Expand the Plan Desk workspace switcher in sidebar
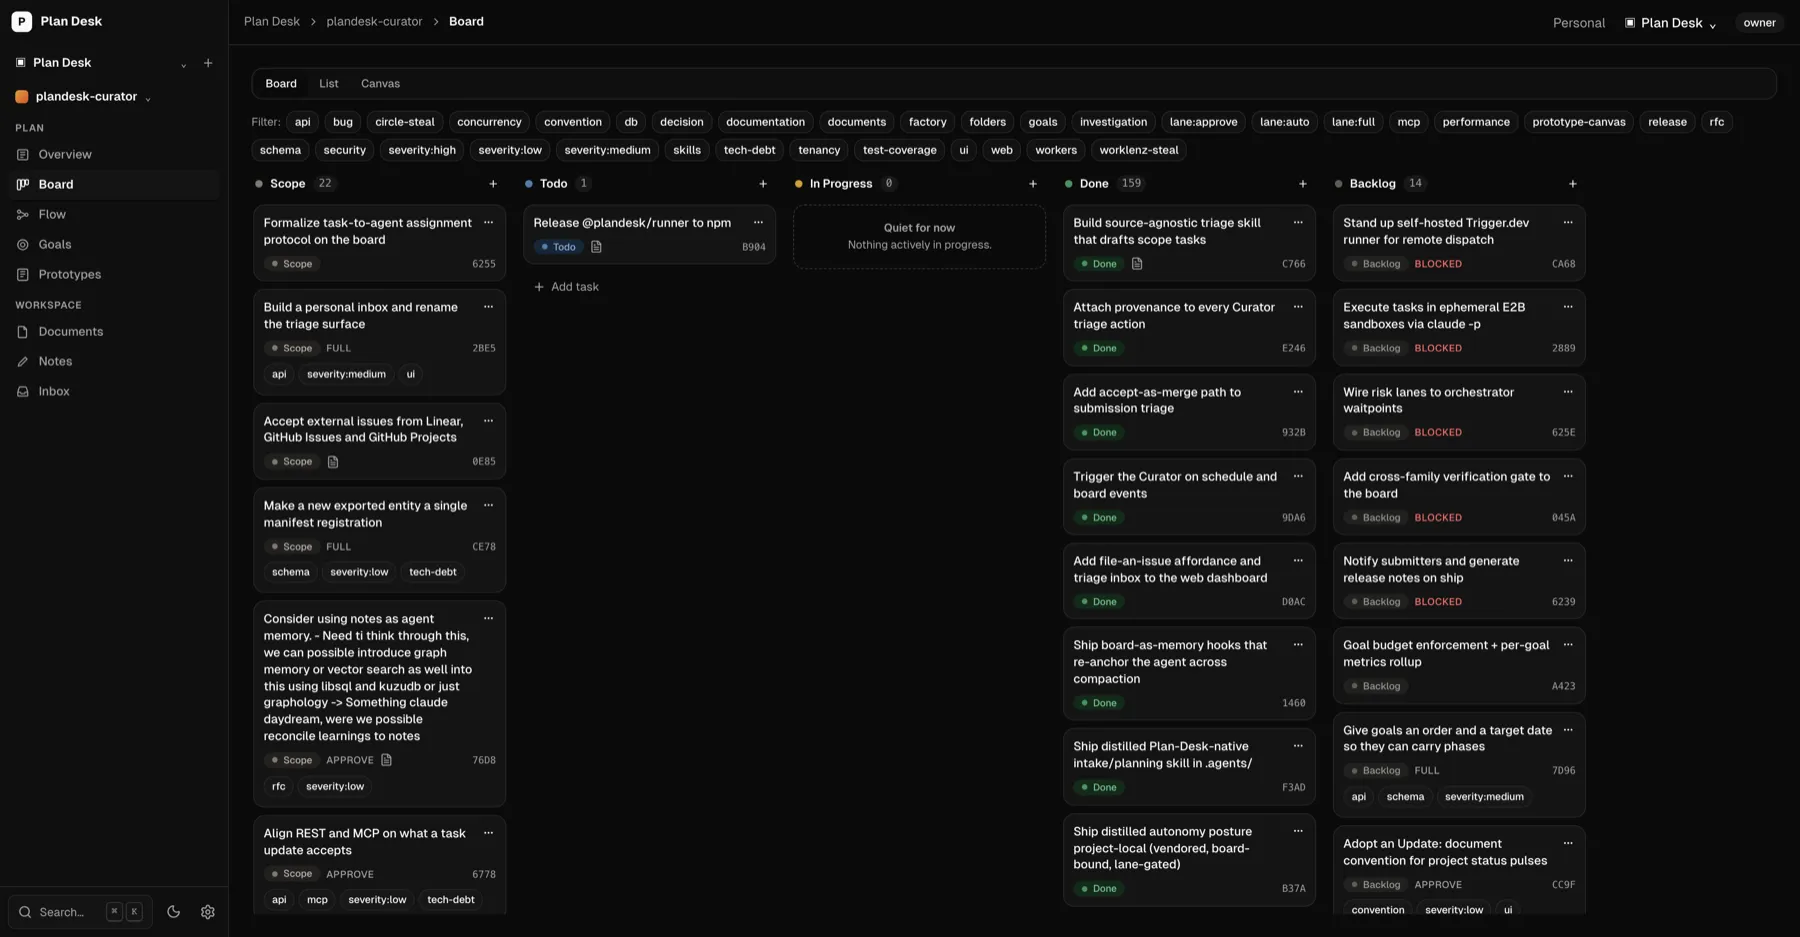 tap(100, 63)
